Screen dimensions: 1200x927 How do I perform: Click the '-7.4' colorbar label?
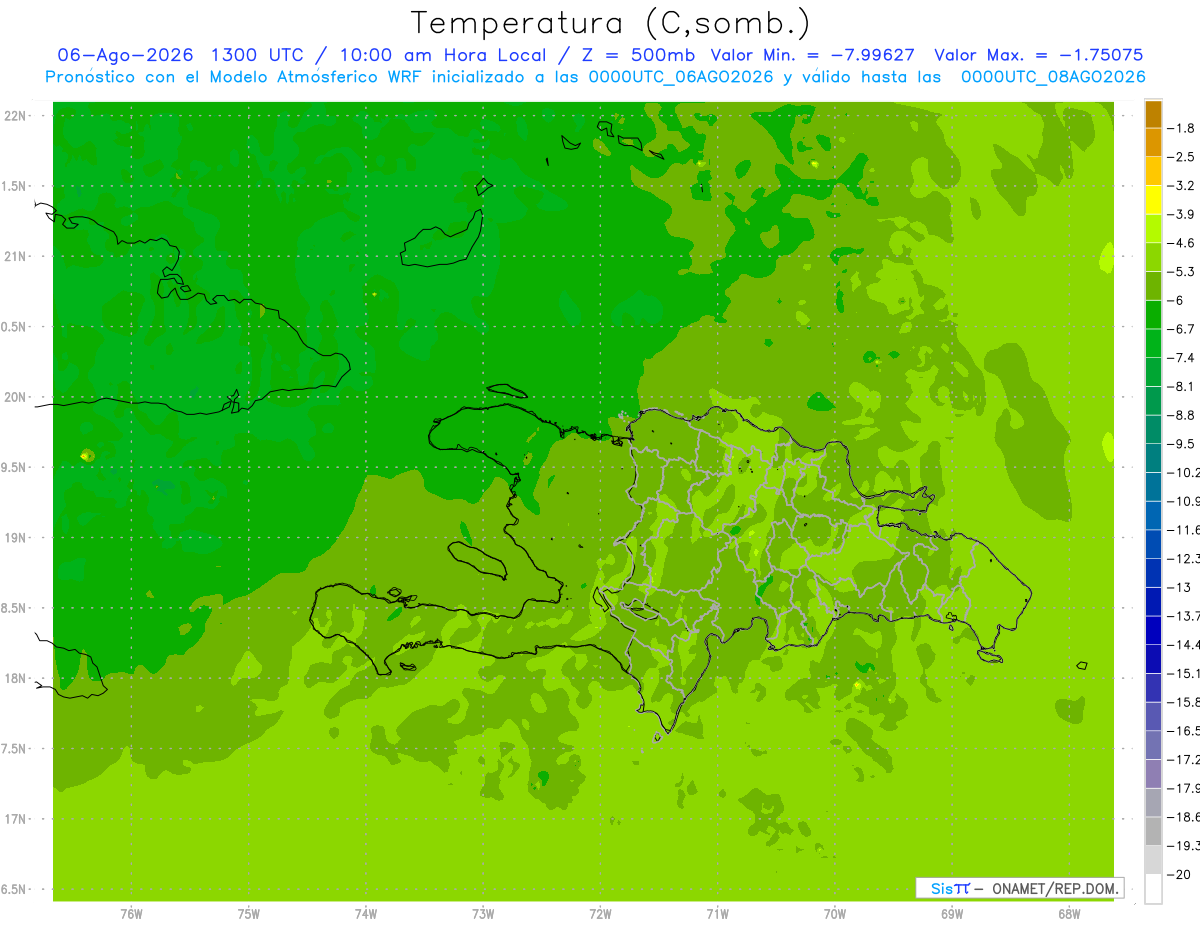point(1182,358)
